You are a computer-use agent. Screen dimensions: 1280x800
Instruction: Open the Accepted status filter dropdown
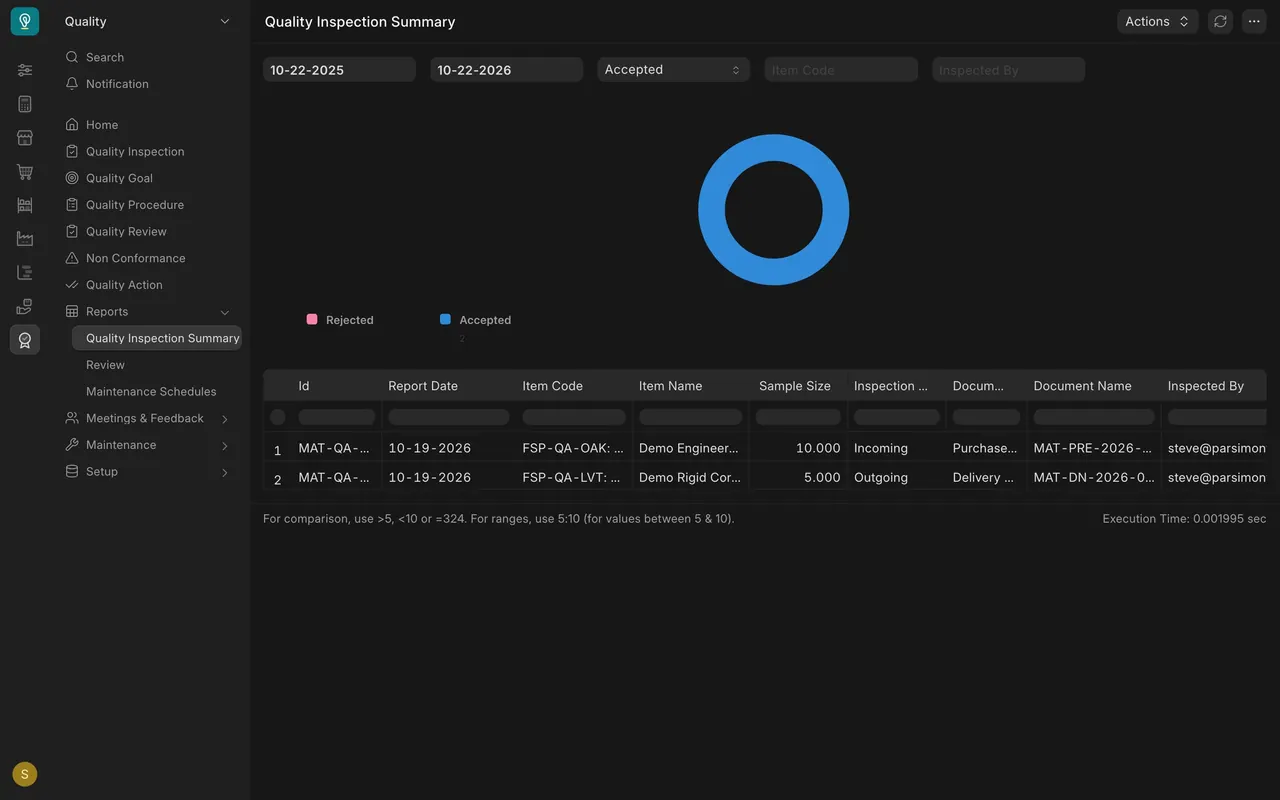pos(673,69)
